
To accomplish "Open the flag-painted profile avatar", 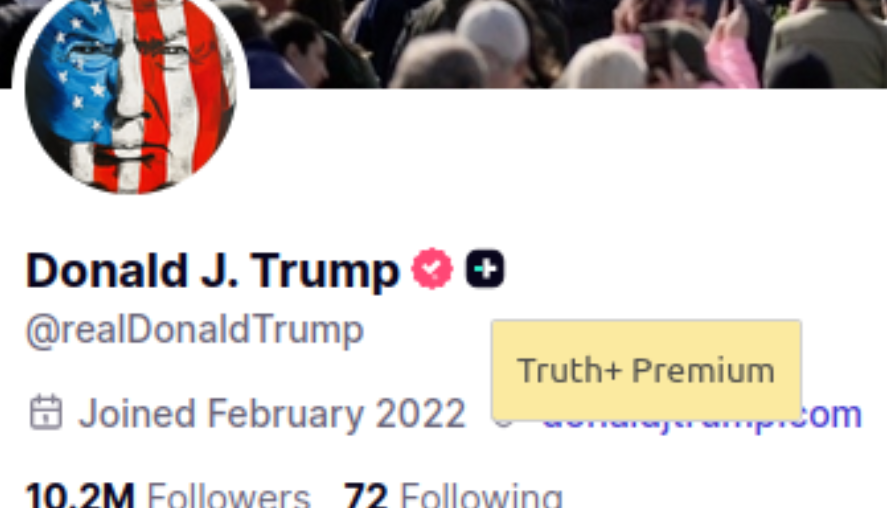I will point(130,93).
